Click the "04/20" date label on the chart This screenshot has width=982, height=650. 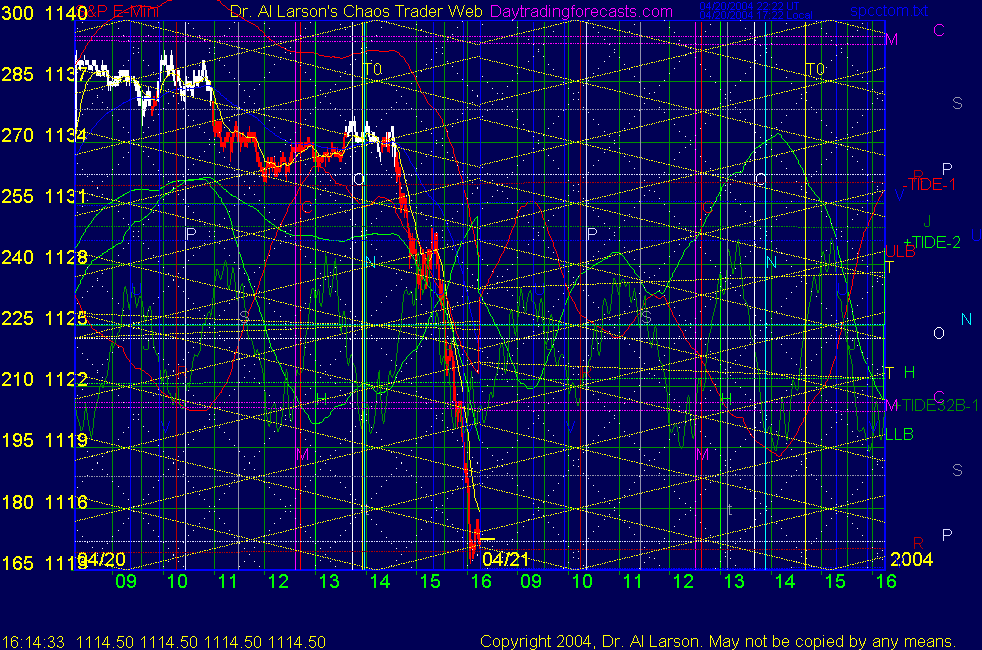[101, 559]
